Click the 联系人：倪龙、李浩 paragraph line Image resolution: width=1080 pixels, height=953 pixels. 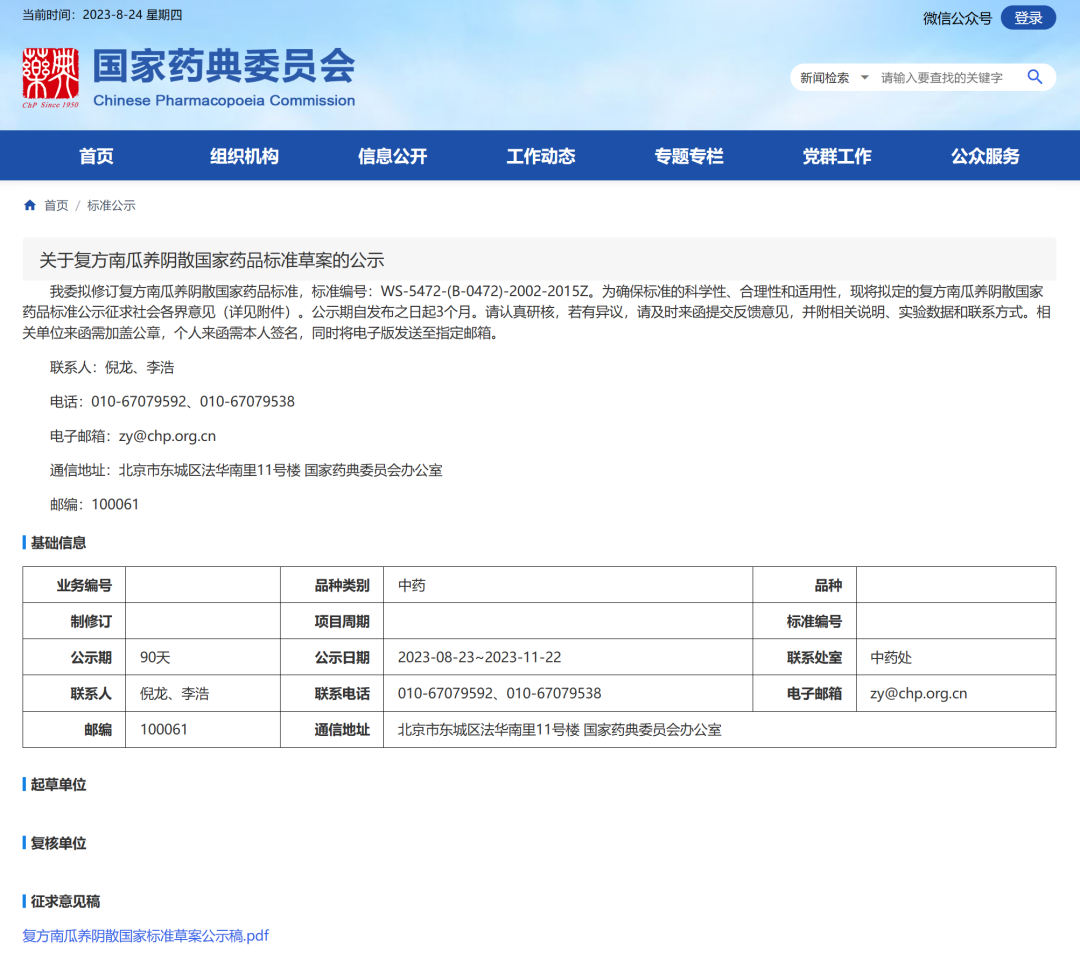pyautogui.click(x=112, y=368)
